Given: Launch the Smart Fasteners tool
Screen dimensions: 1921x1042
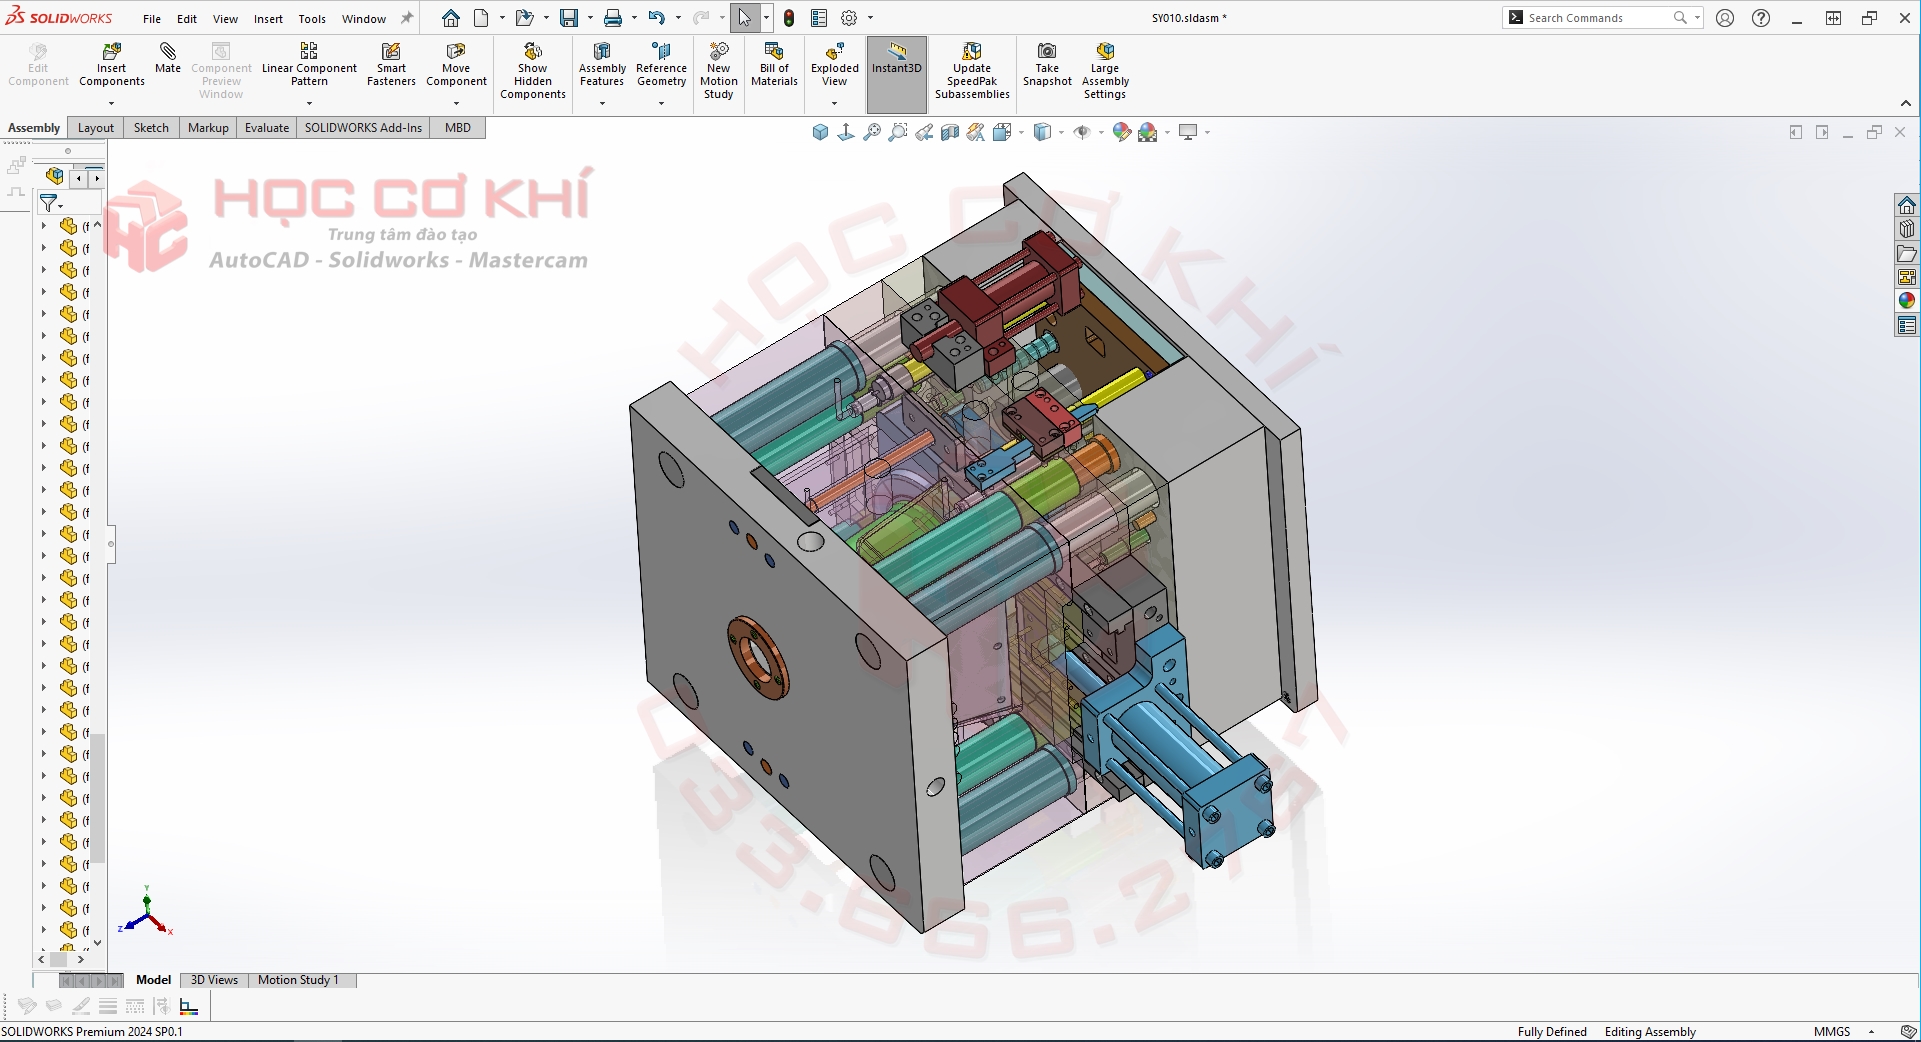Looking at the screenshot, I should pyautogui.click(x=391, y=65).
